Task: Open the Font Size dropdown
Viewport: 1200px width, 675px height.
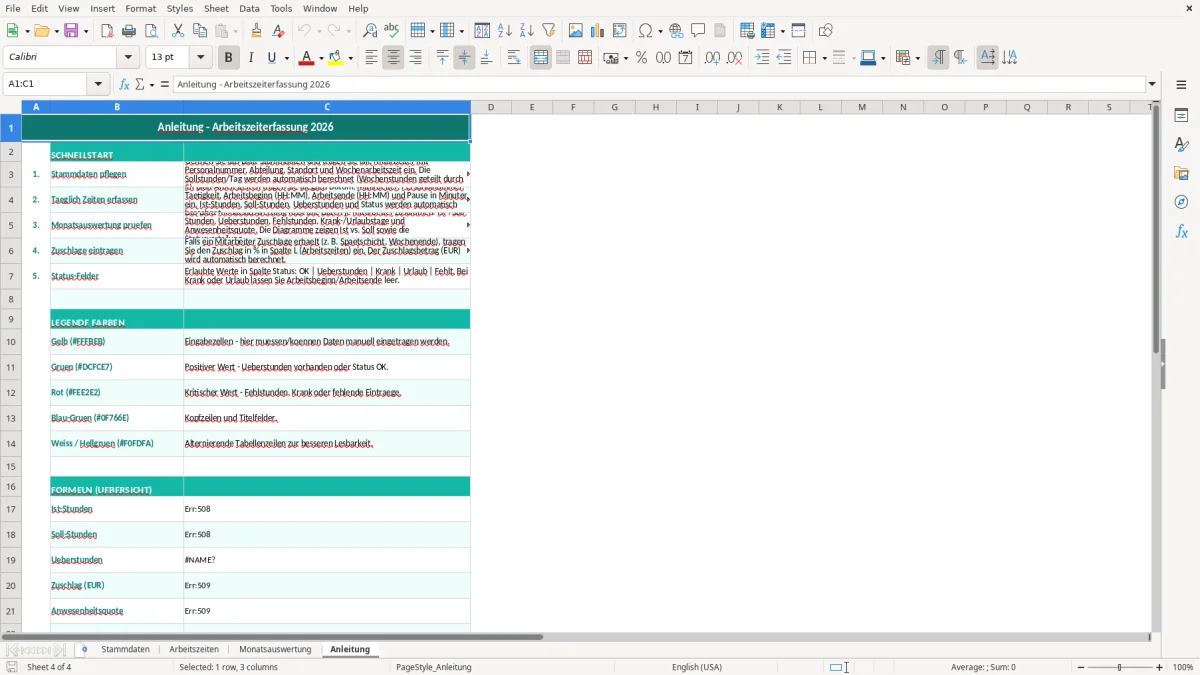Action: point(201,58)
